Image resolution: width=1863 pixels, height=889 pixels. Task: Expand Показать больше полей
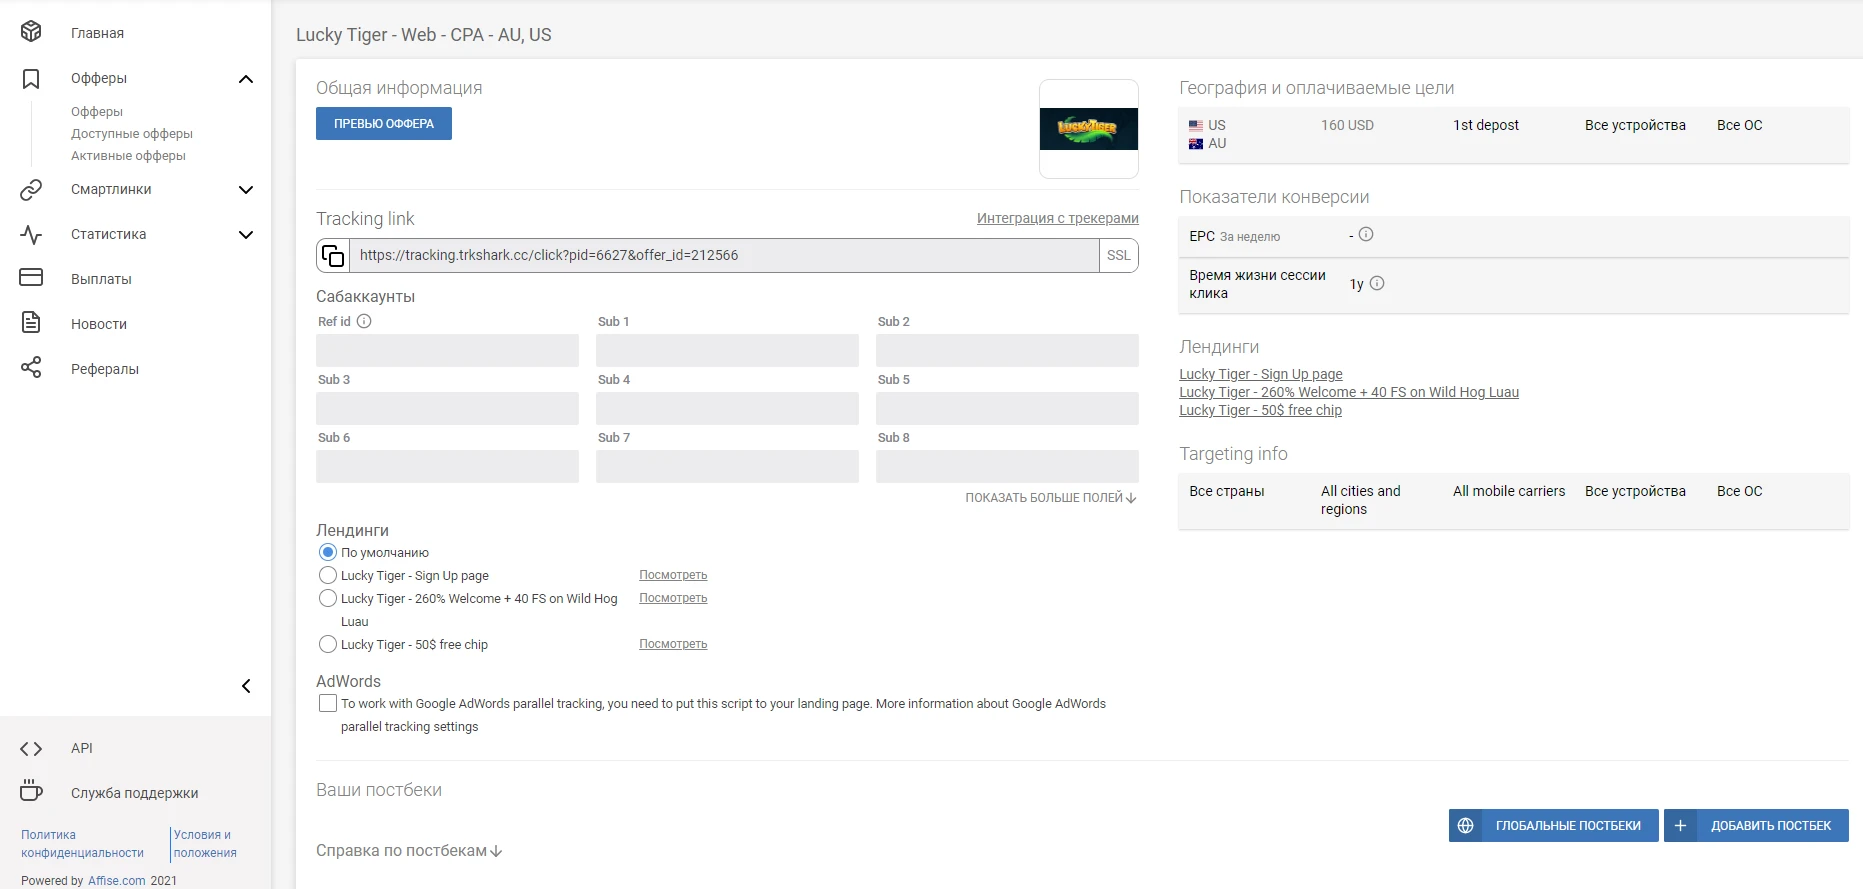(1051, 498)
